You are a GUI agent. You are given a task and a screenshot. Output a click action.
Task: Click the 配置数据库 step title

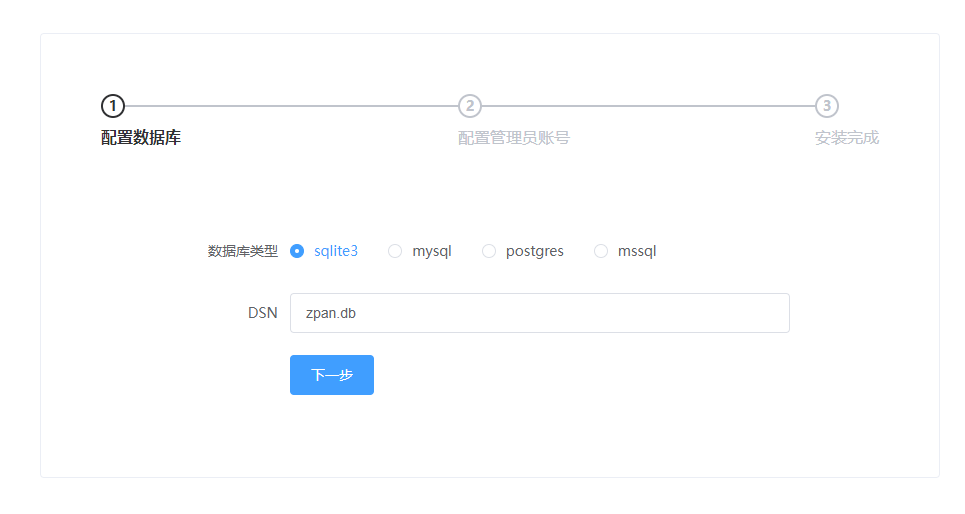[x=141, y=138]
